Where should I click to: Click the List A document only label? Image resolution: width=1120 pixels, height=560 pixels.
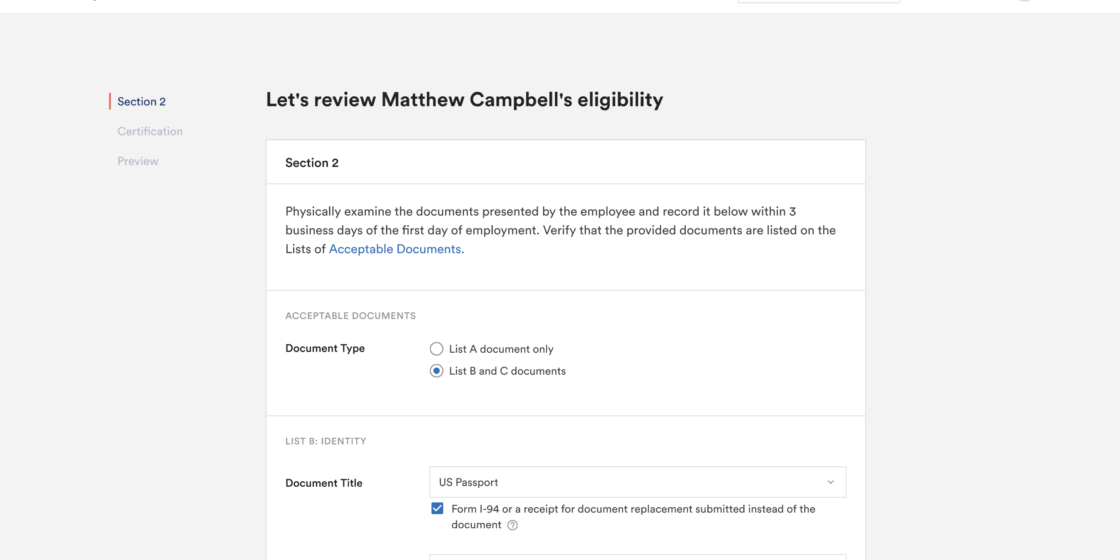click(x=501, y=349)
